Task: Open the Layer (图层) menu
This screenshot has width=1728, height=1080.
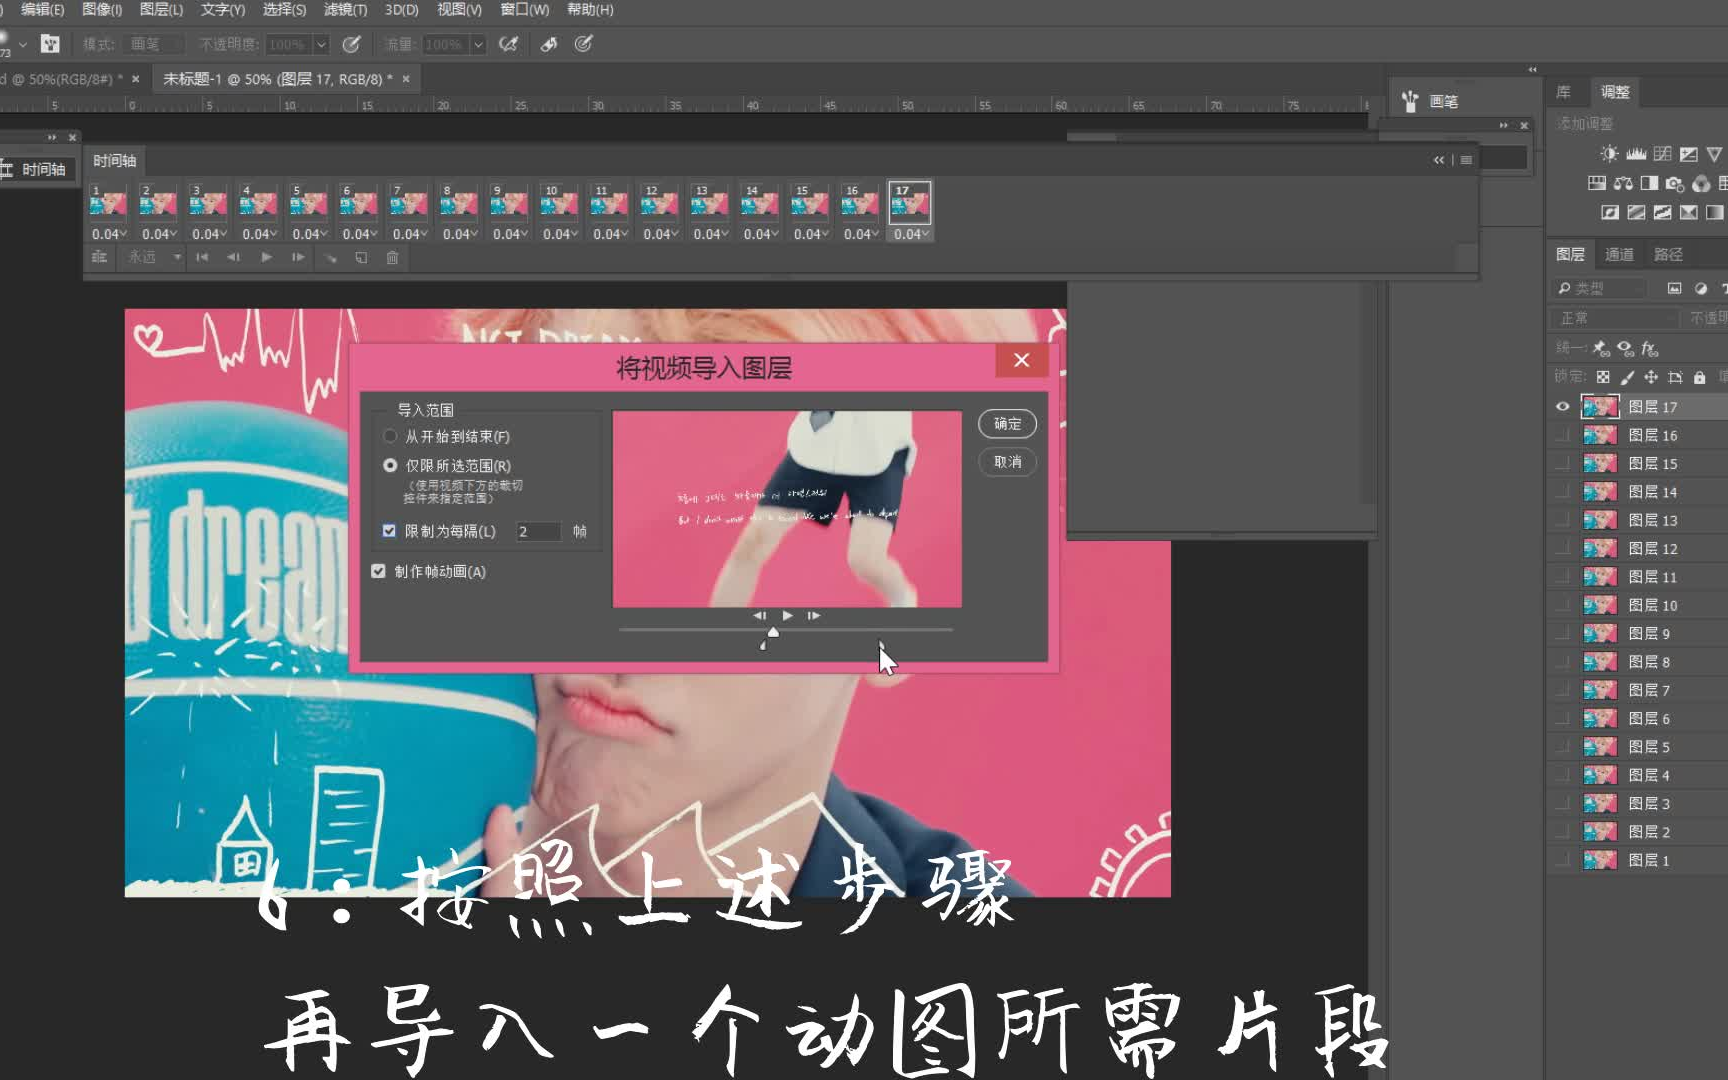Action: pos(161,10)
